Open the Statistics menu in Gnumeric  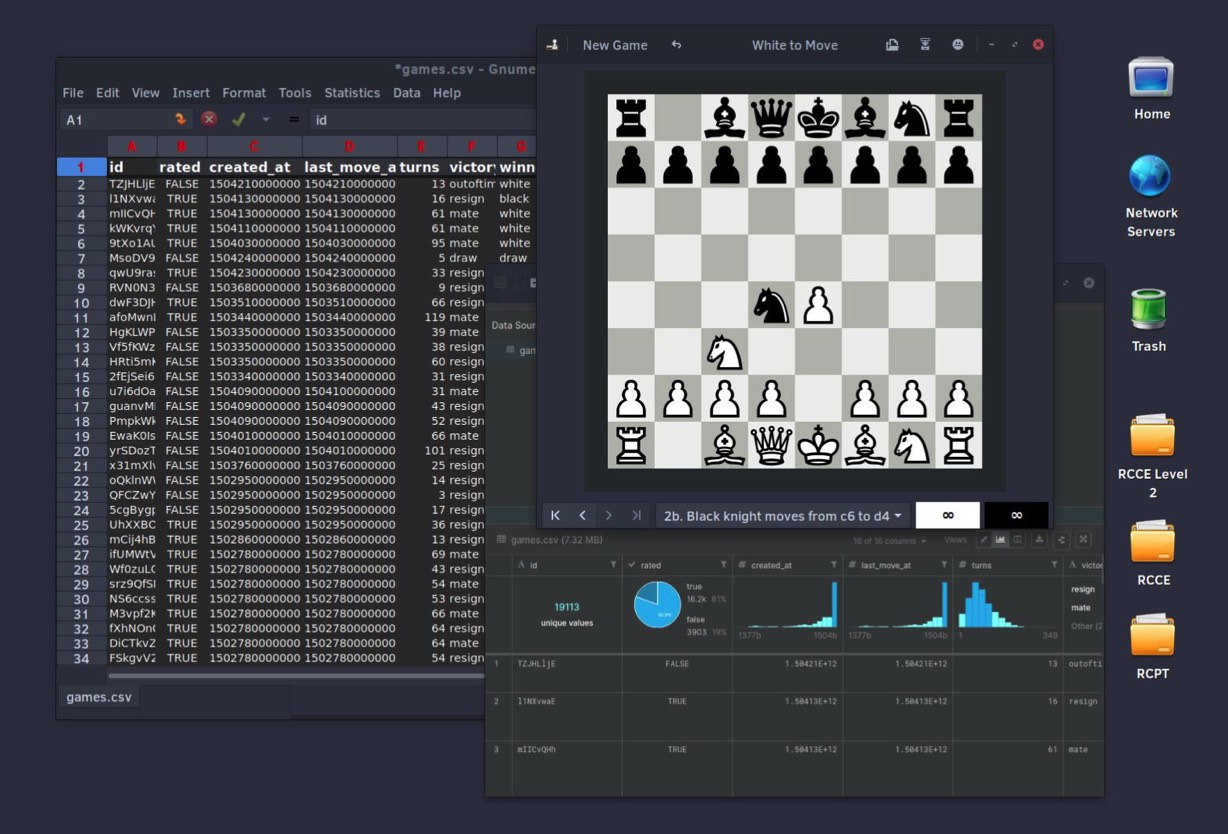[352, 93]
